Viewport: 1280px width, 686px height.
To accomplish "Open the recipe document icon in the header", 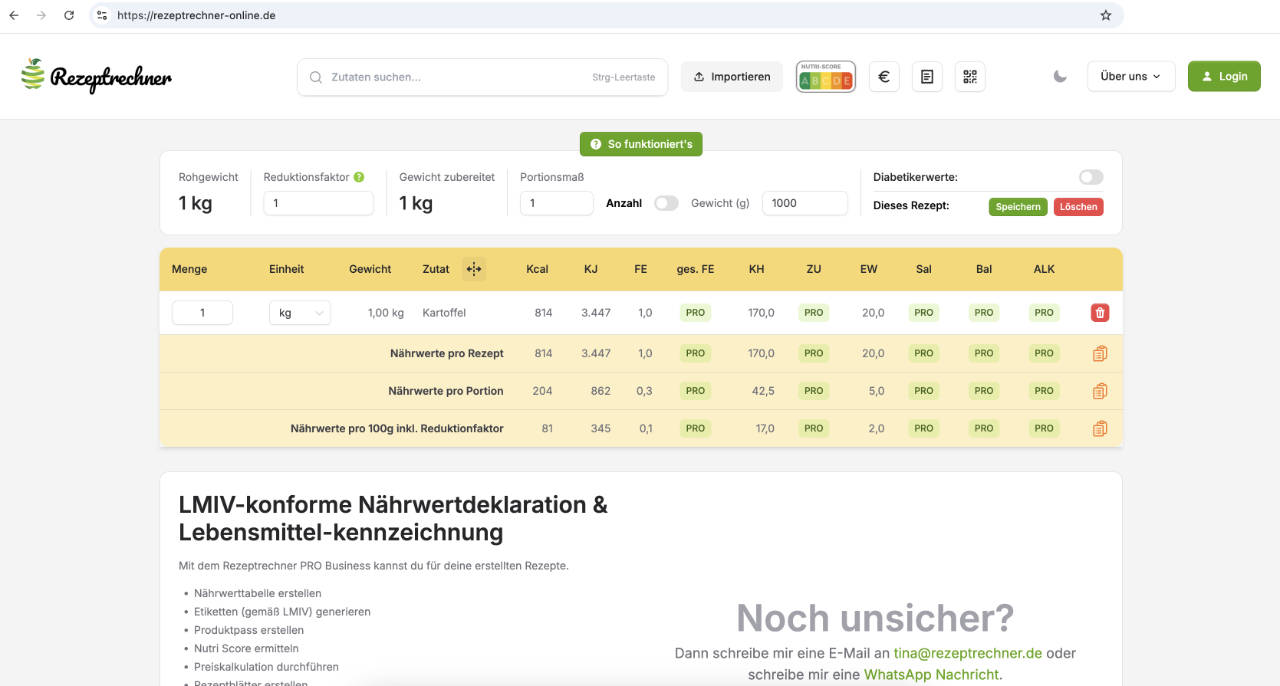I will click(x=926, y=76).
